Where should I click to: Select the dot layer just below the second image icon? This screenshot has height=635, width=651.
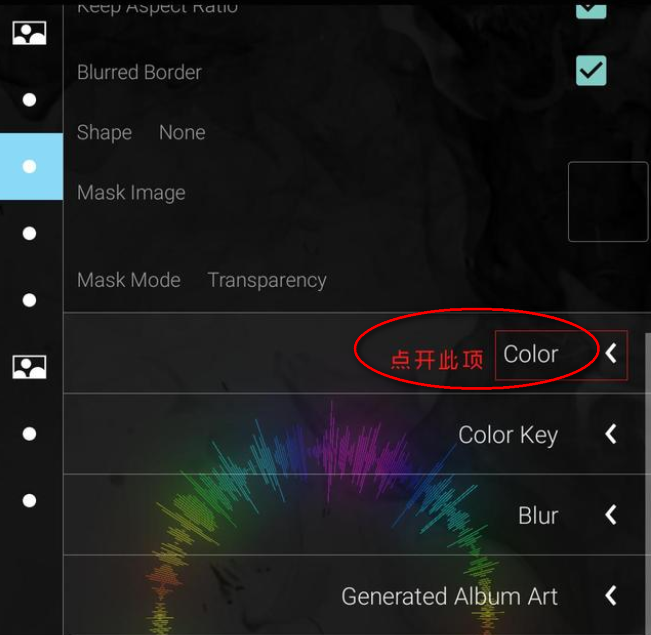click(29, 434)
